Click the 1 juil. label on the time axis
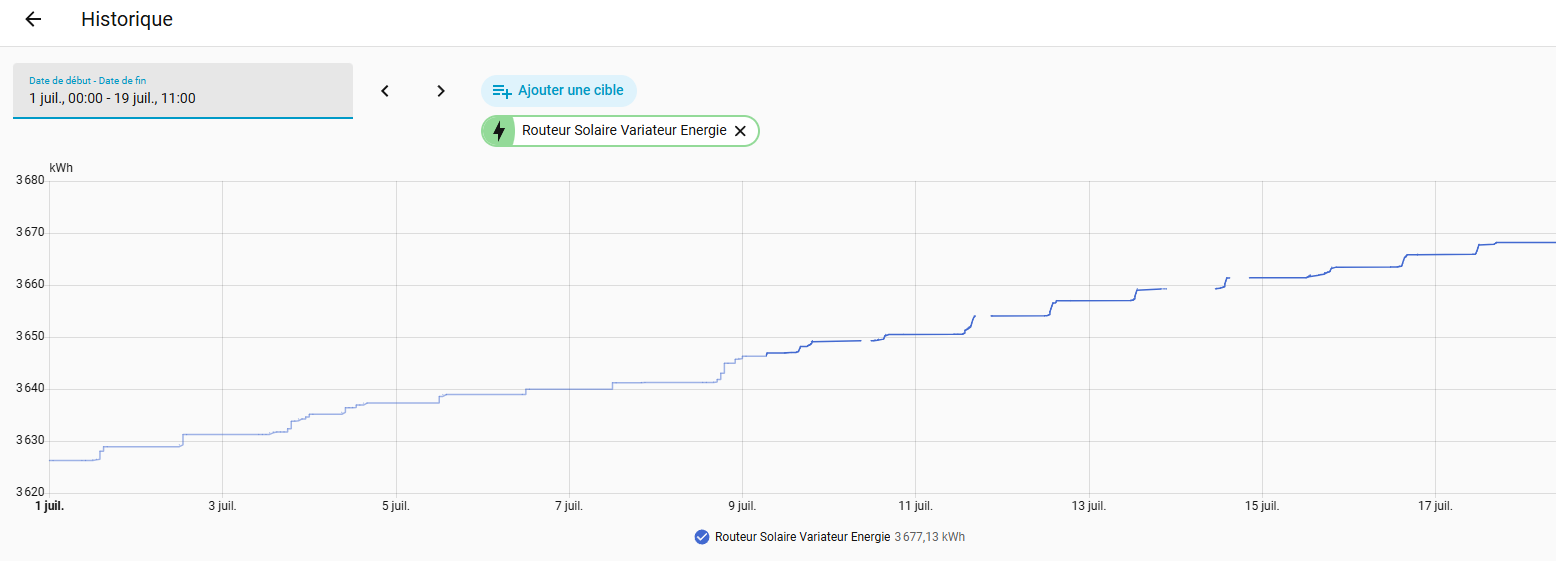 (50, 506)
